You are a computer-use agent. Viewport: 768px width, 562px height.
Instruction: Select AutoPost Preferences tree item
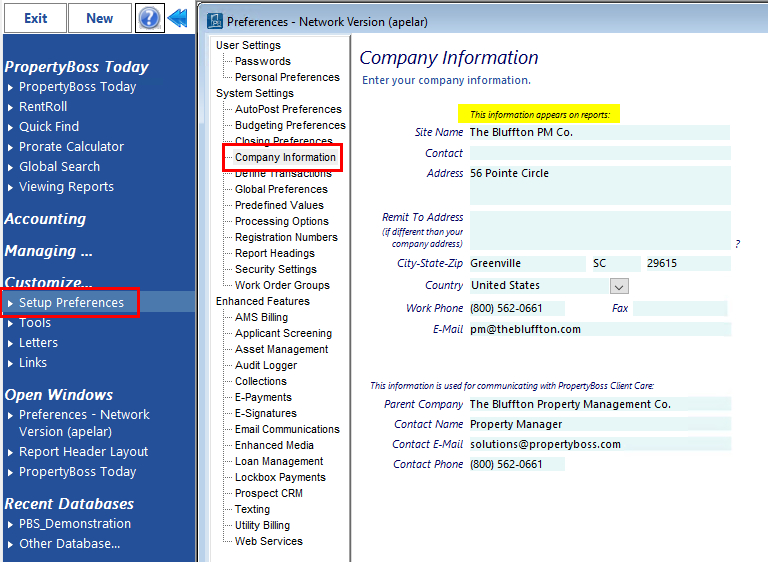[x=288, y=109]
